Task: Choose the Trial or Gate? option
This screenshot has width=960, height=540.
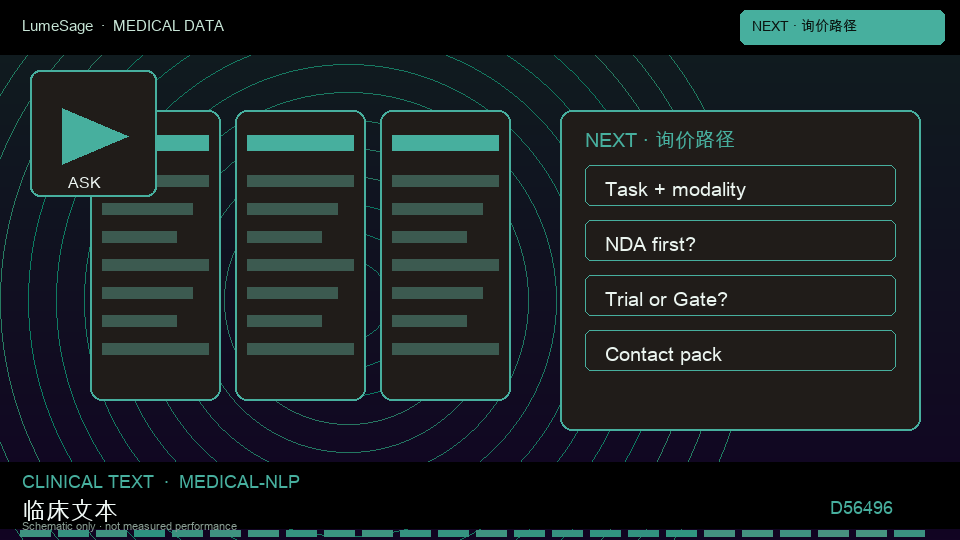Action: pyautogui.click(x=740, y=296)
